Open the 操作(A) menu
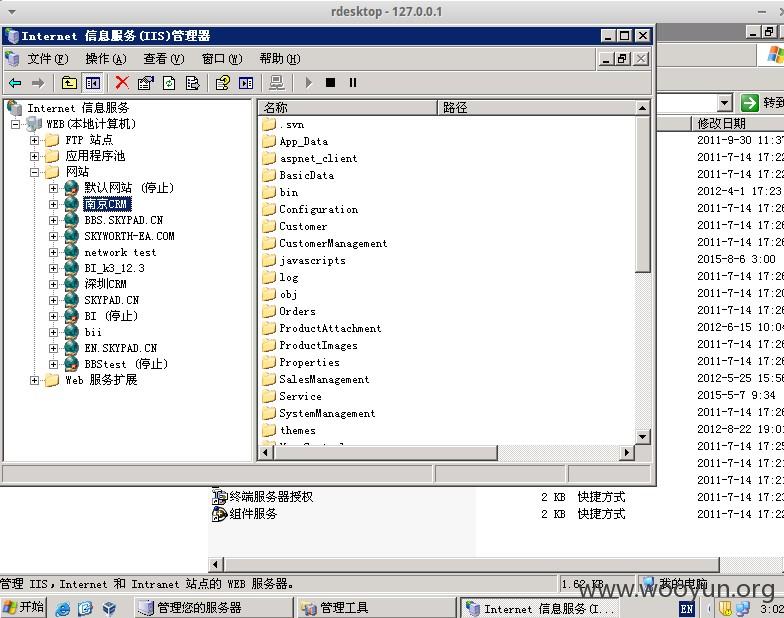Image resolution: width=784 pixels, height=618 pixels. 106,59
